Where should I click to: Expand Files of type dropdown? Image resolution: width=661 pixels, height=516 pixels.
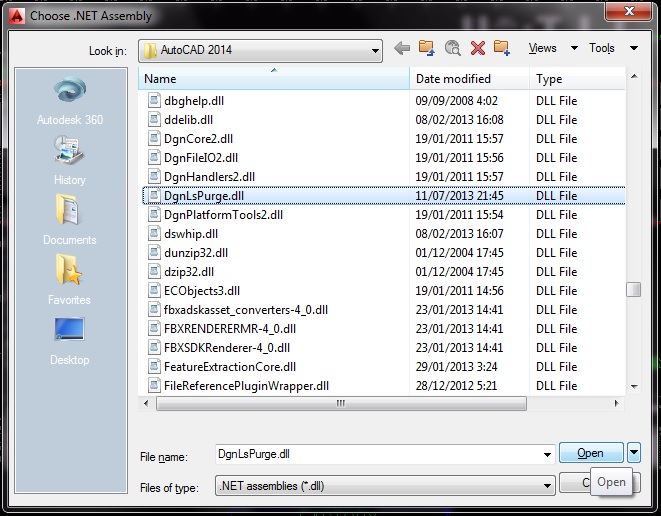pyautogui.click(x=547, y=486)
